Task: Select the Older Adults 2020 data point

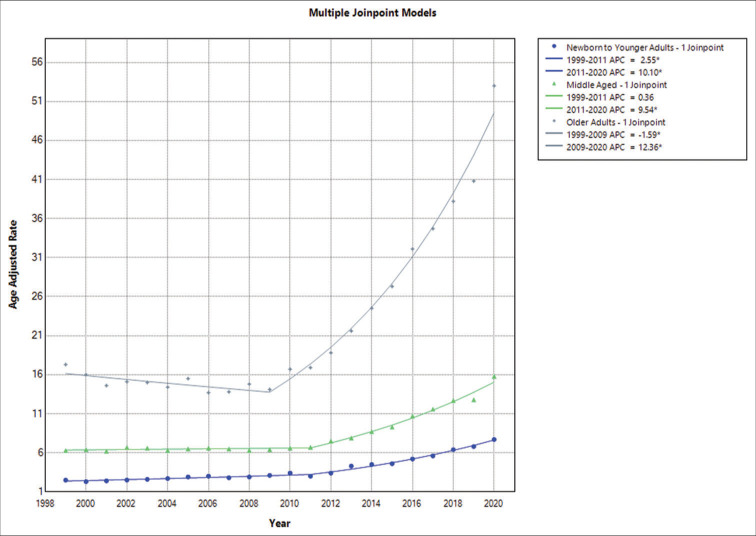Action: pyautogui.click(x=494, y=86)
